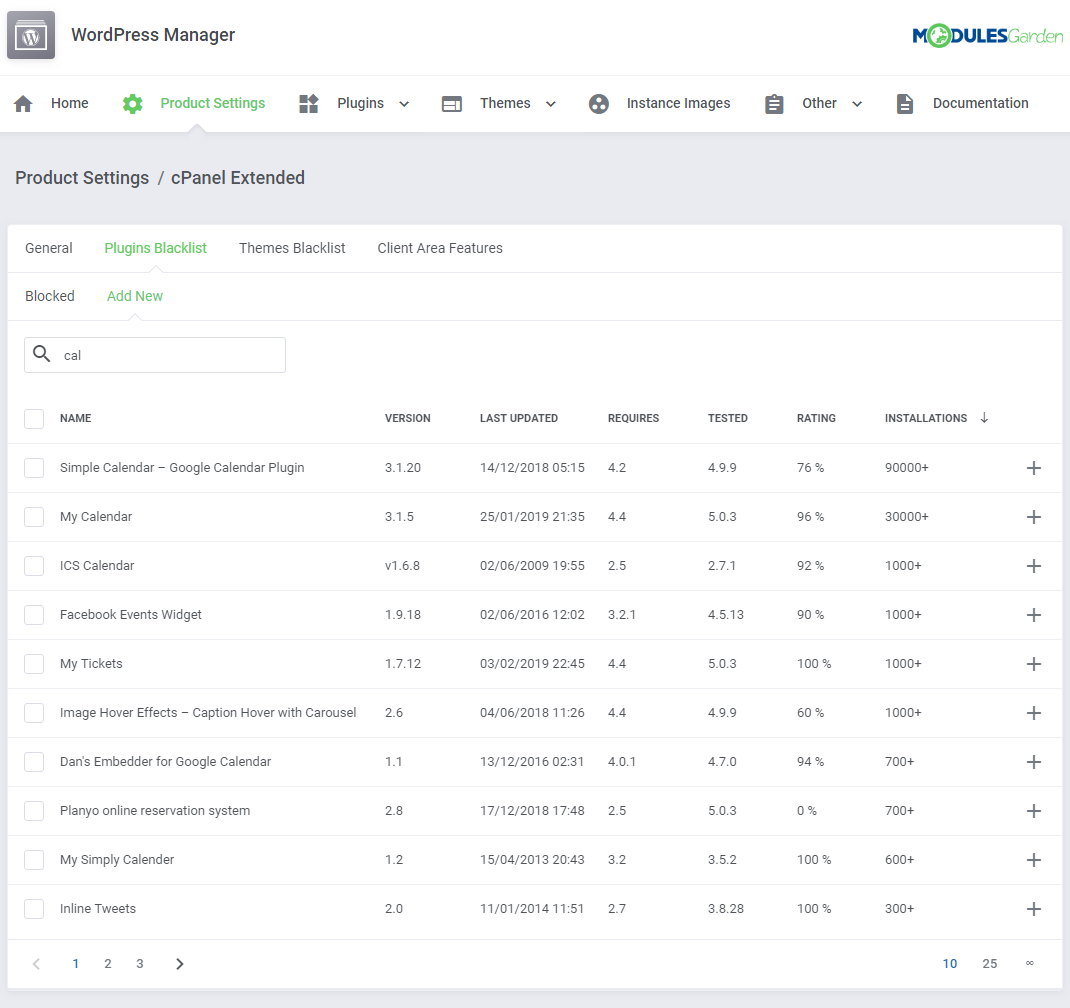
Task: Show 10 entries per page
Action: pyautogui.click(x=950, y=964)
